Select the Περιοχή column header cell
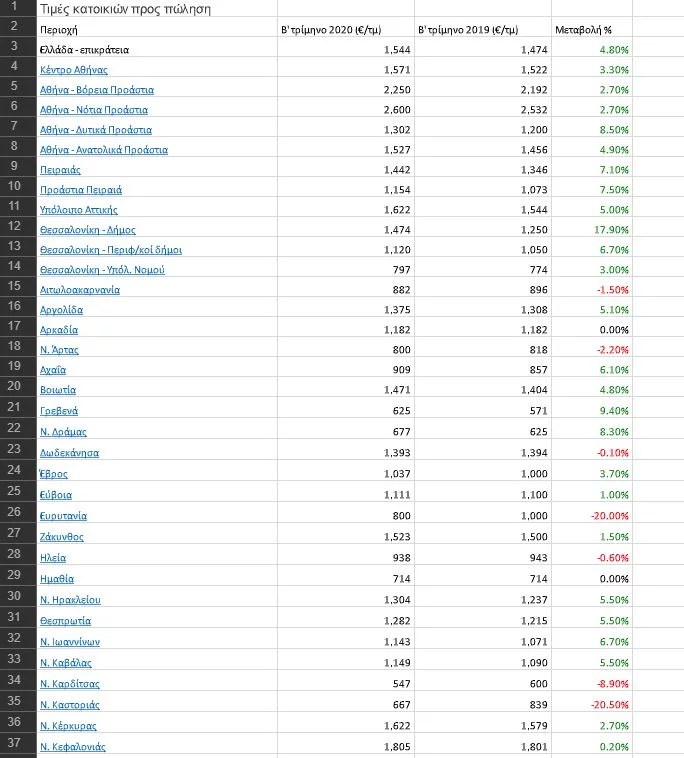684x758 pixels. coord(58,30)
